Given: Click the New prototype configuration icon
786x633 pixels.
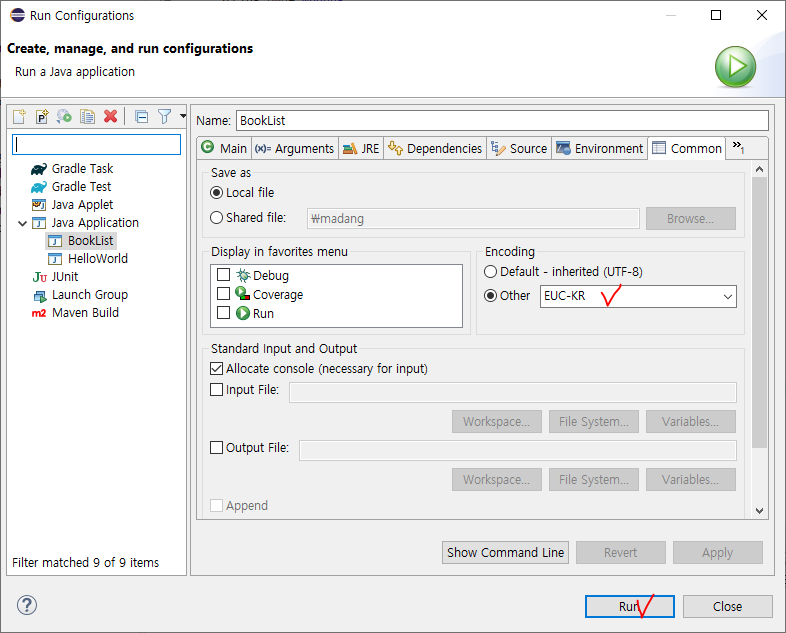Looking at the screenshot, I should coord(42,117).
